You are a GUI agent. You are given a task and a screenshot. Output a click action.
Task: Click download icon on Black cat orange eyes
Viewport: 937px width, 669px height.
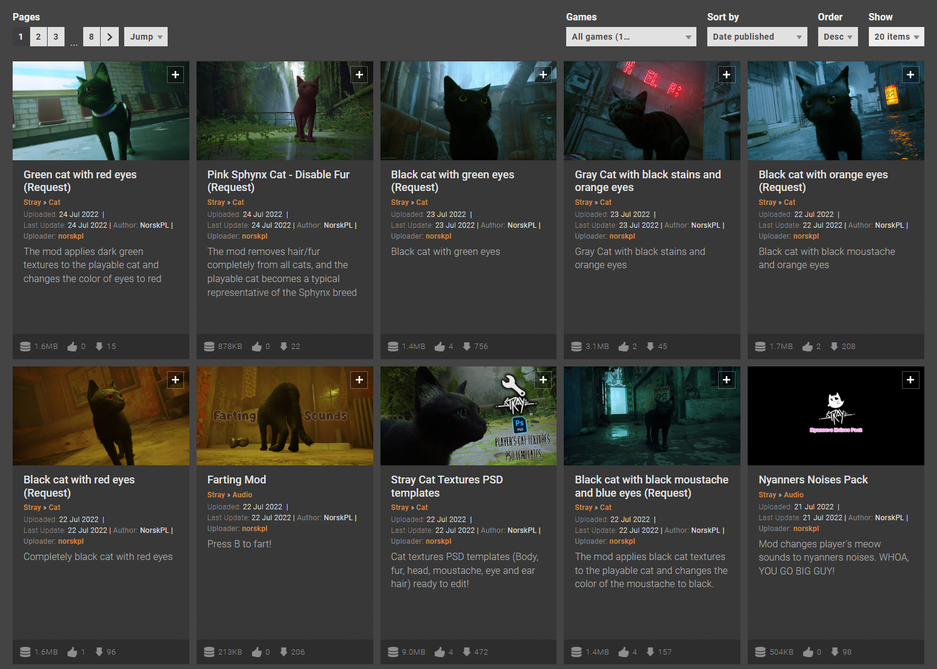coord(836,347)
